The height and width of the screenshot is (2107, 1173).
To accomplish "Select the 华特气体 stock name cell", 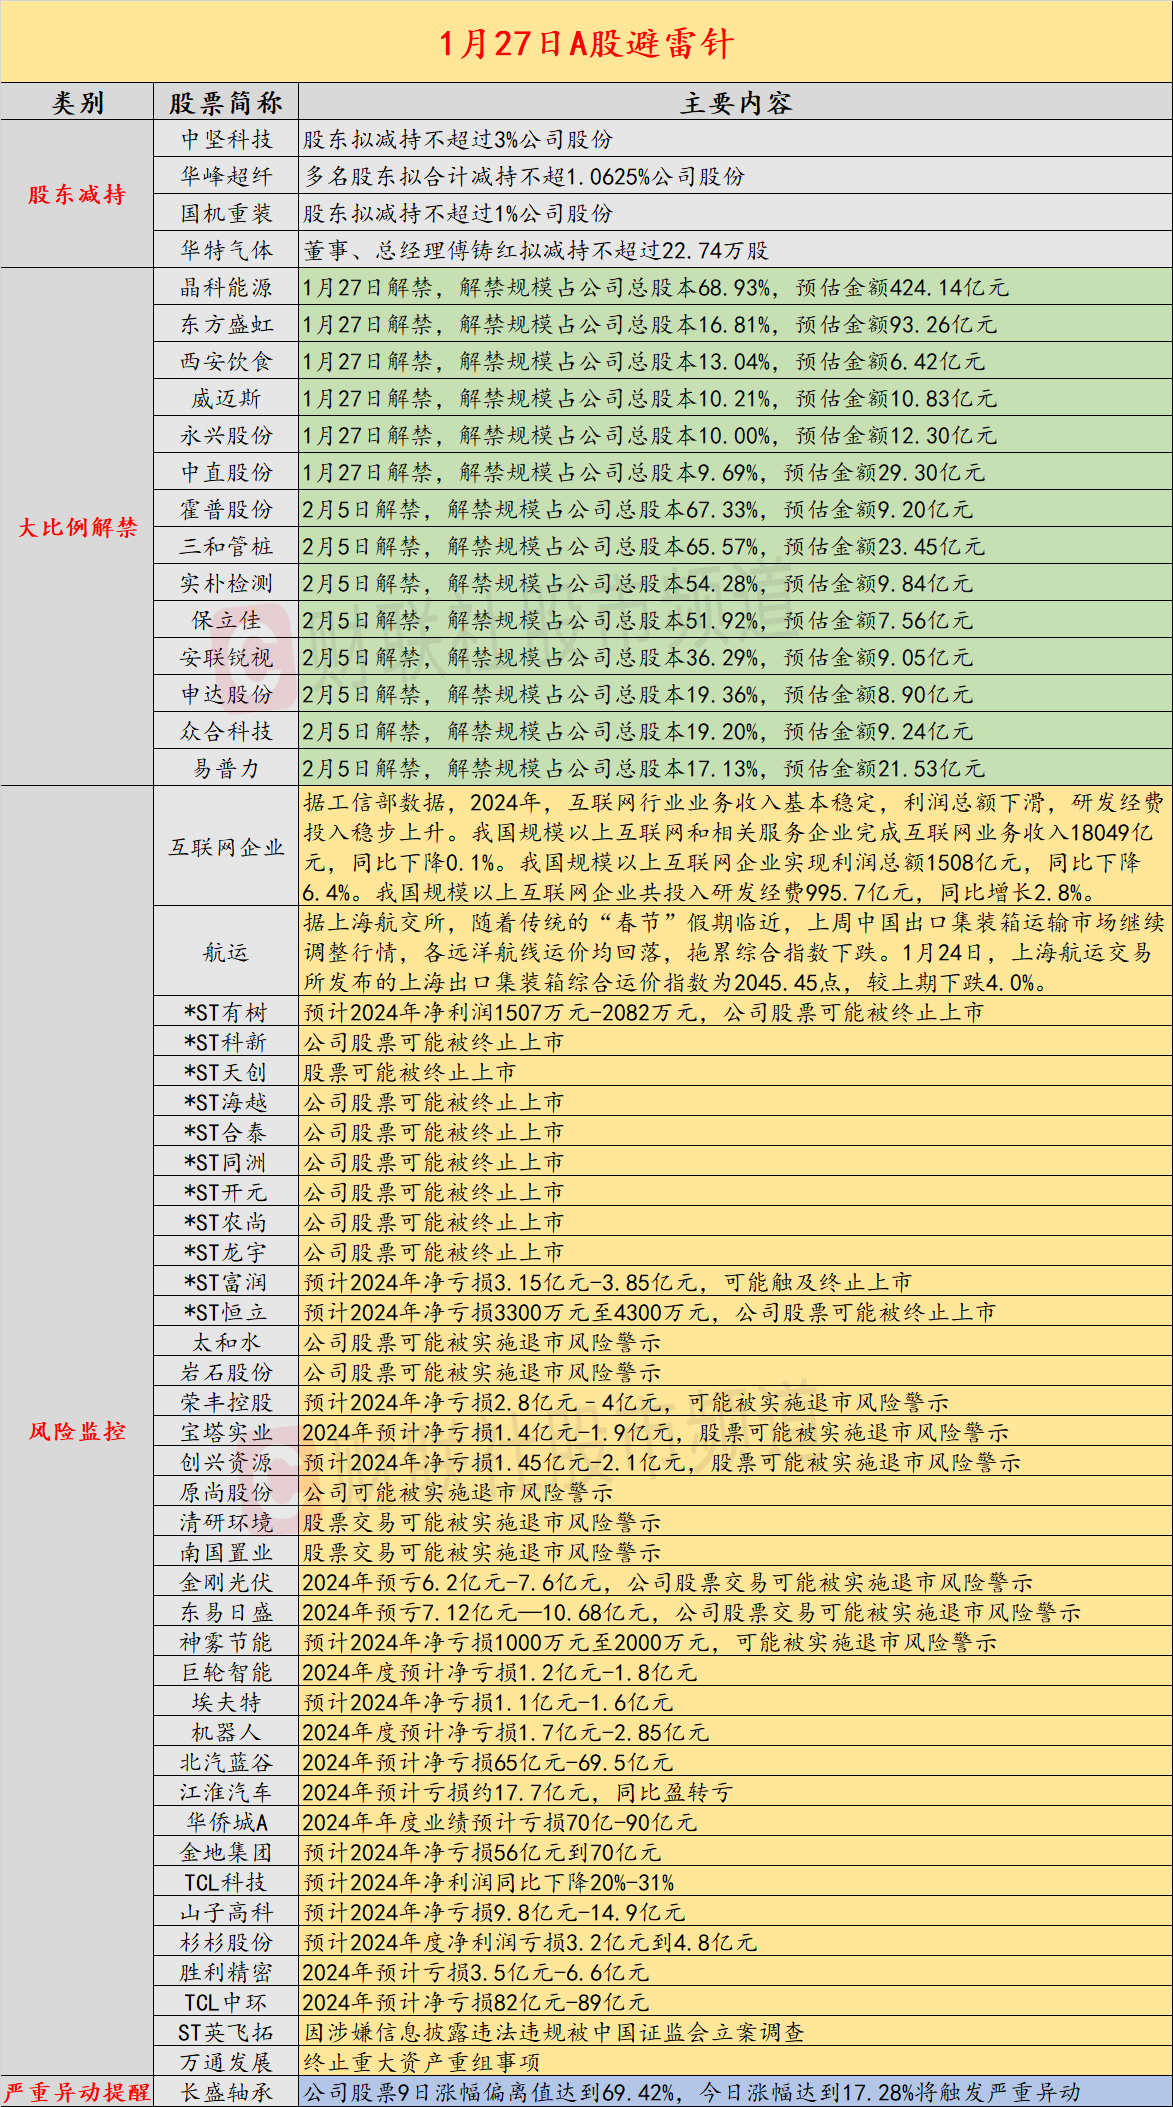I will 226,250.
